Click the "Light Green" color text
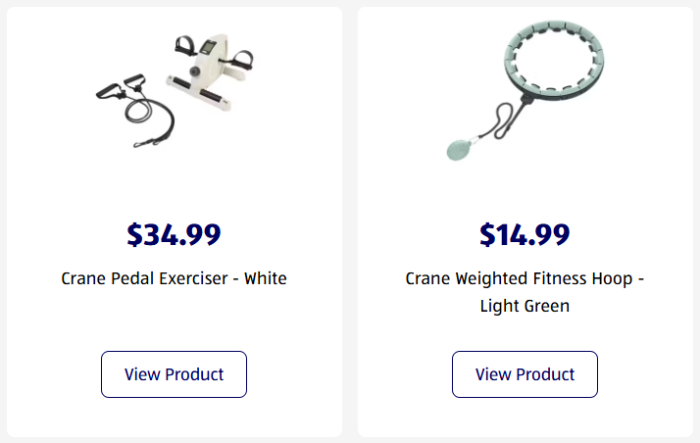The image size is (700, 443). point(524,306)
